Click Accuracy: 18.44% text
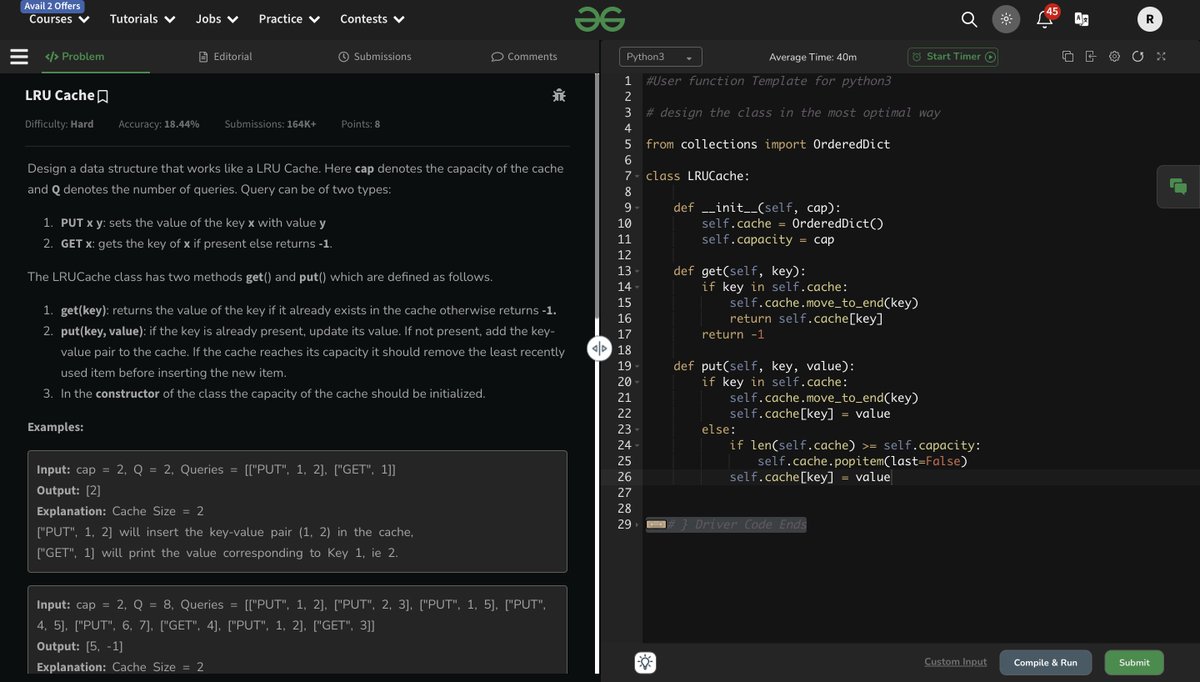This screenshot has width=1200, height=682. [159, 124]
